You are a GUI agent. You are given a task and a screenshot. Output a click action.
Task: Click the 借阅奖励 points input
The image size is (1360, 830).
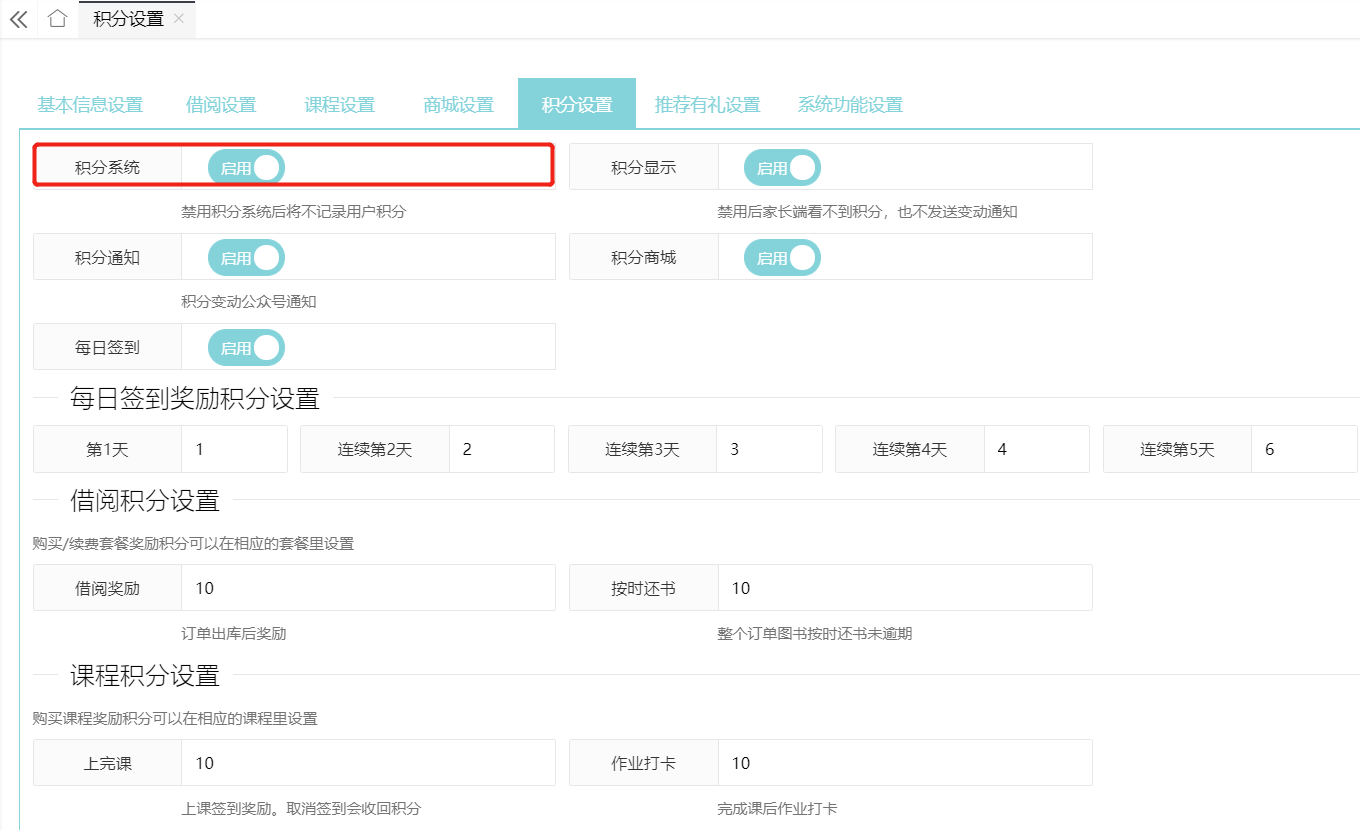(368, 588)
